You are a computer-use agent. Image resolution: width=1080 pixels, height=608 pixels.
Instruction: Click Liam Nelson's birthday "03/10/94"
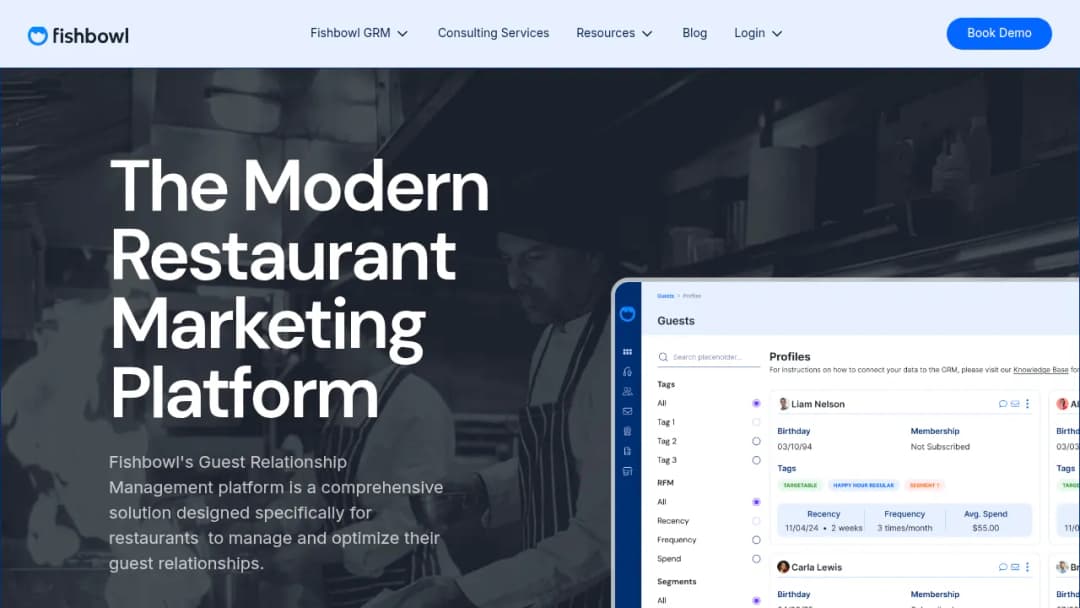click(x=794, y=447)
